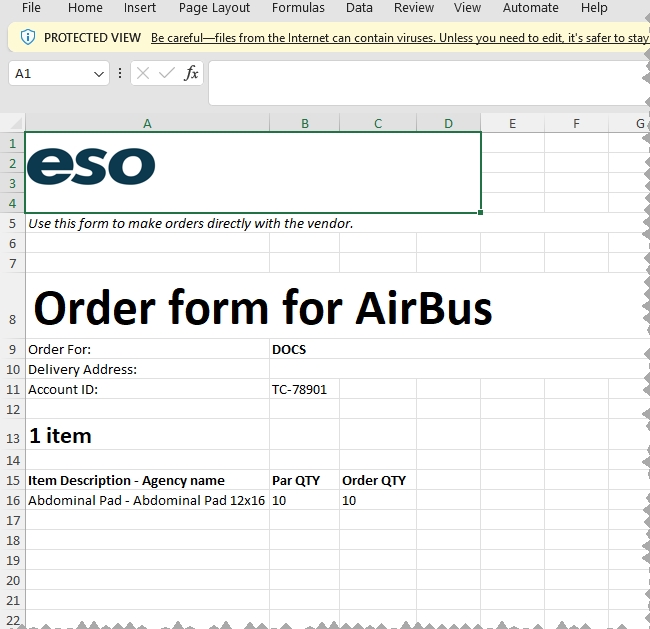The width and height of the screenshot is (650, 629).
Task: Click the 'Order form for AirBus' heading
Action: (263, 308)
